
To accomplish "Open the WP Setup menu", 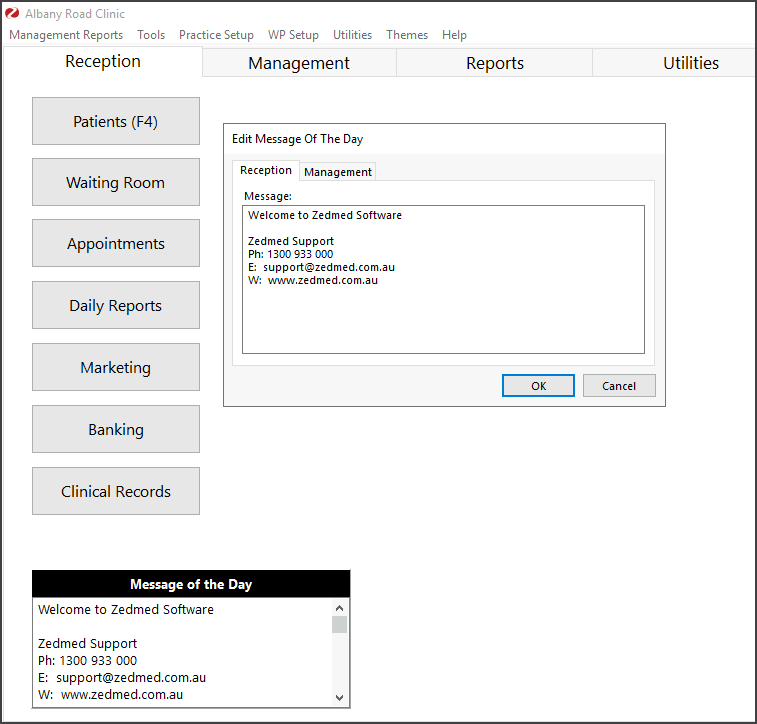I will pyautogui.click(x=294, y=35).
